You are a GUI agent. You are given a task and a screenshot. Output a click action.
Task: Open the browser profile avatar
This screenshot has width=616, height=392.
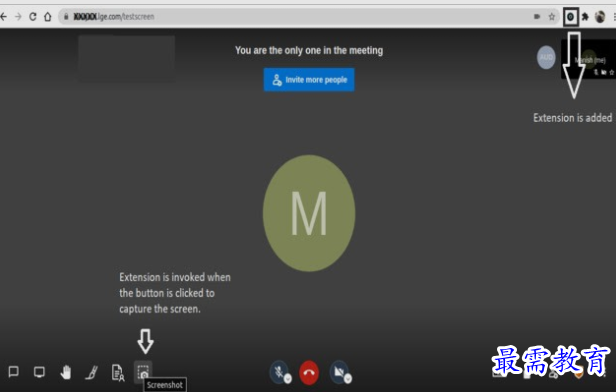(600, 16)
